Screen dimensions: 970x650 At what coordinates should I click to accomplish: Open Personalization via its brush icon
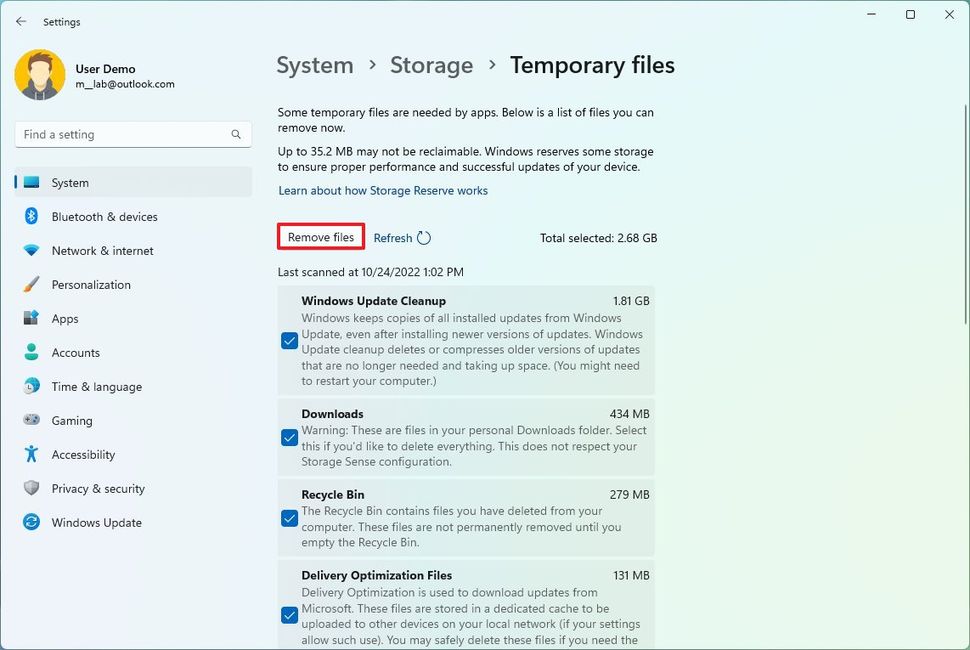31,284
